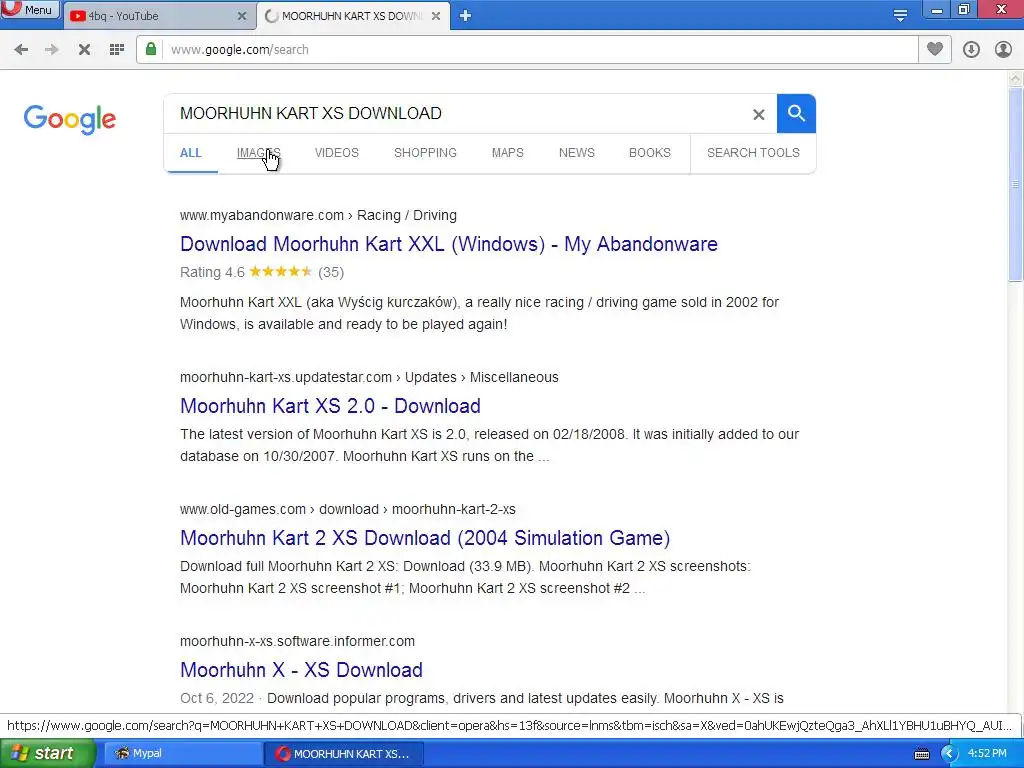Screen dimensions: 1024x768
Task: Click the address bar URL field
Action: pos(528,50)
